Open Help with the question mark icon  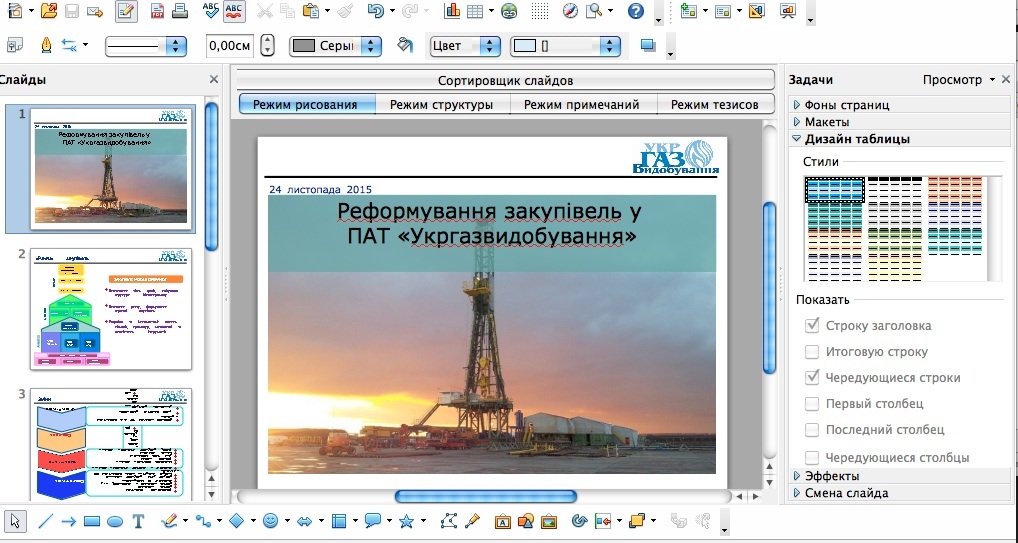(x=635, y=12)
